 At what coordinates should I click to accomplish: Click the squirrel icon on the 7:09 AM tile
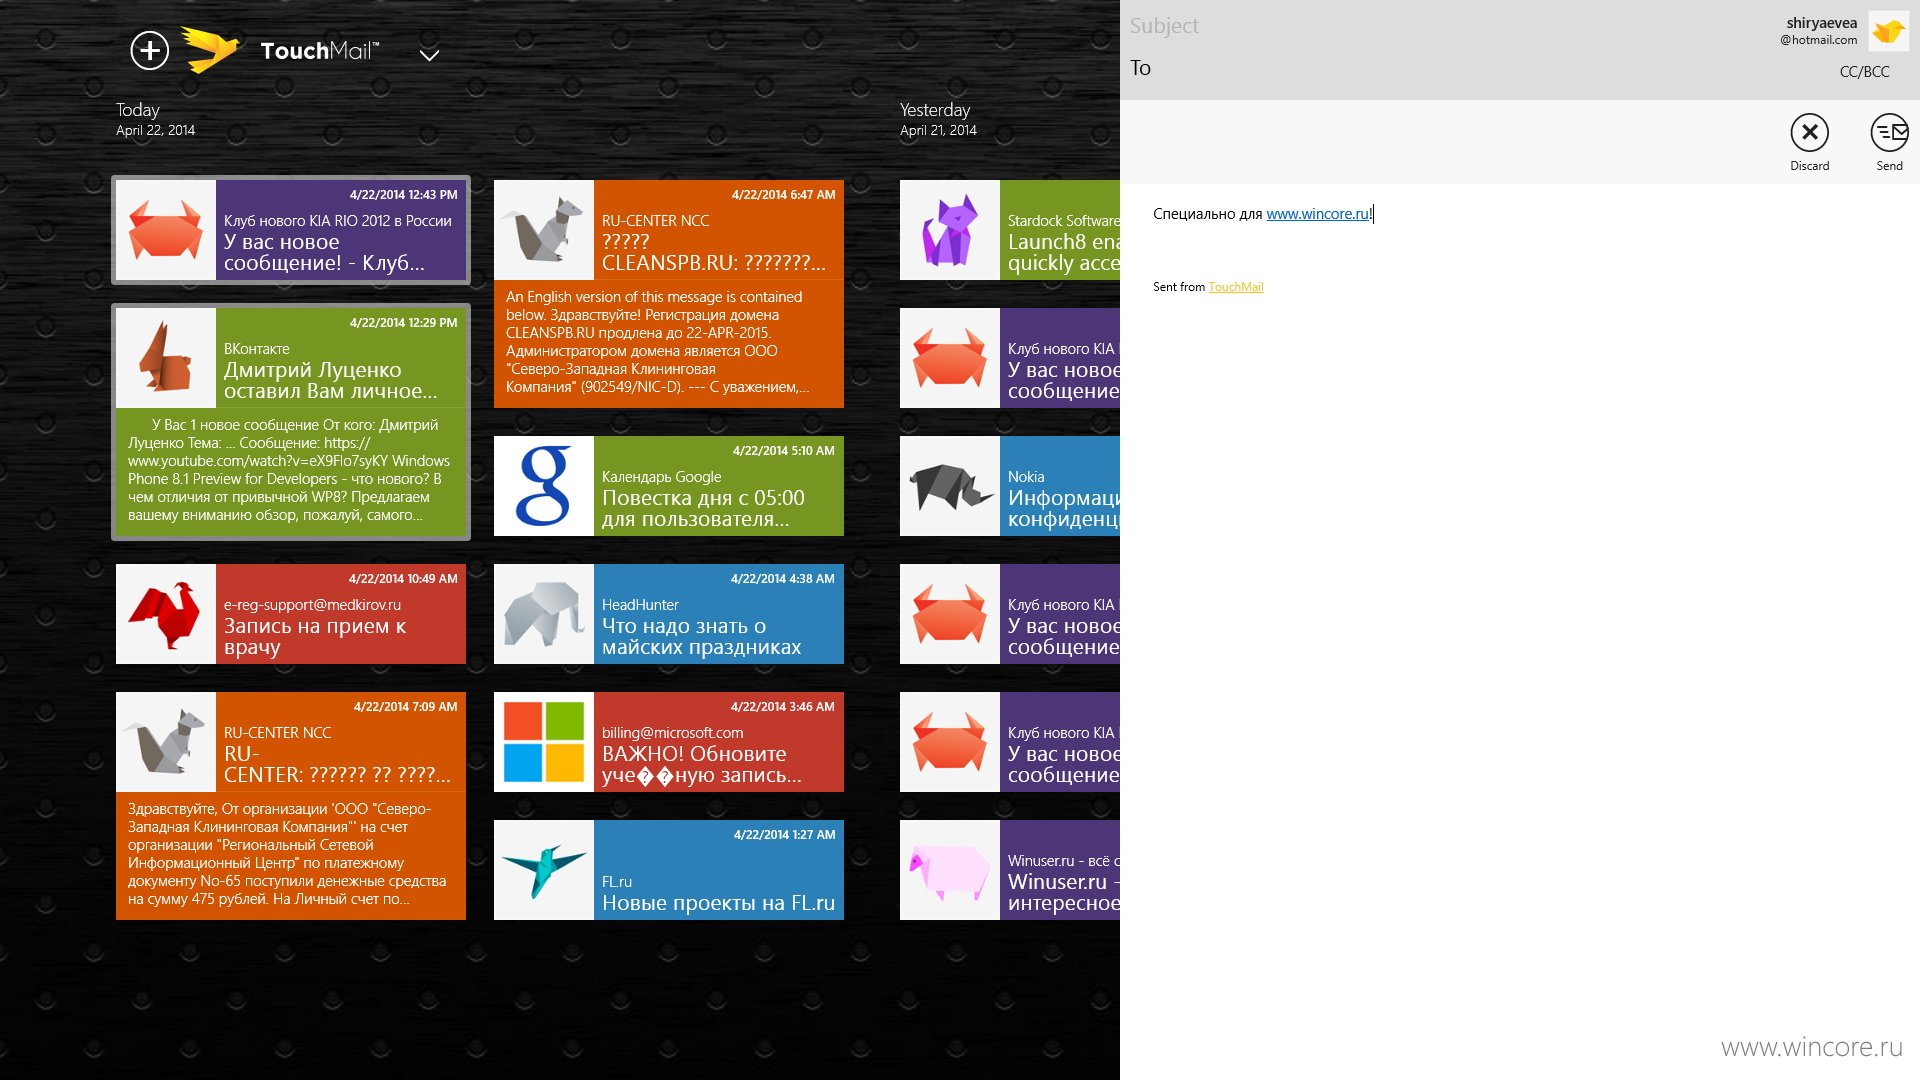[166, 742]
